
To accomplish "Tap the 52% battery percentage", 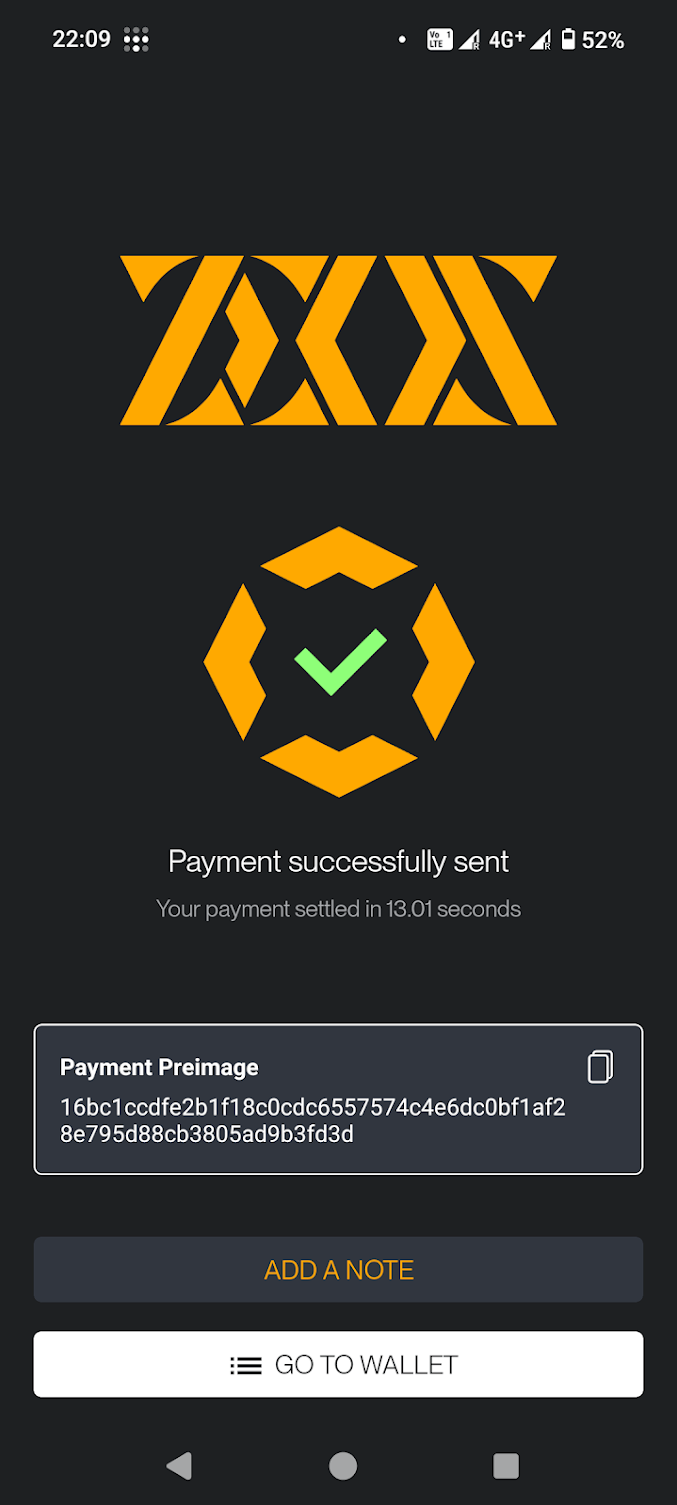I will pos(603,40).
